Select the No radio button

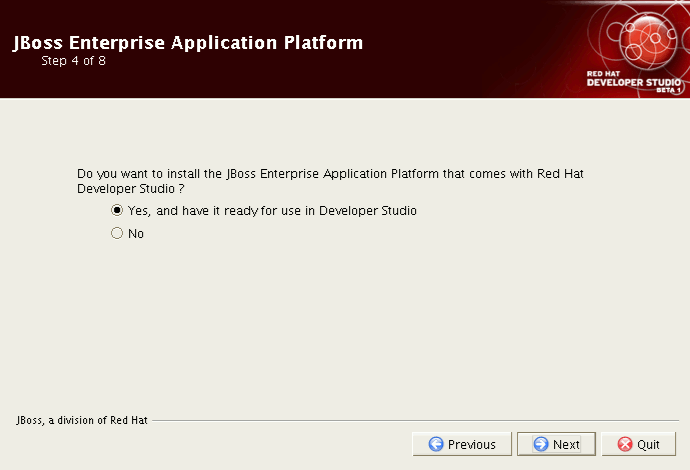coord(117,233)
